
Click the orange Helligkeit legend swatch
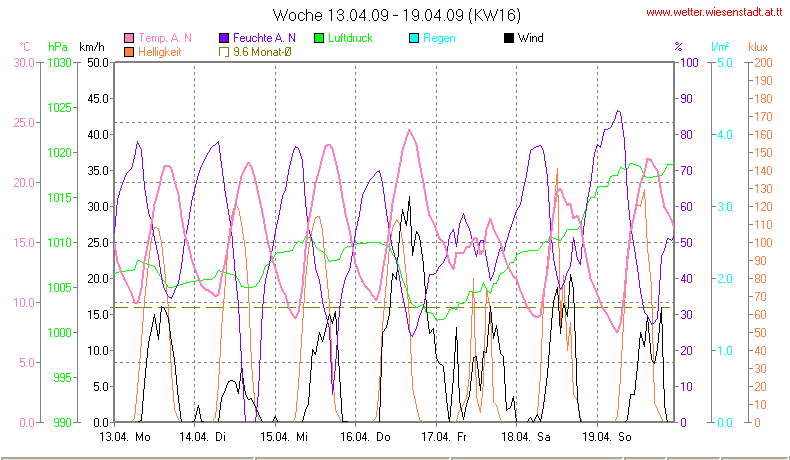point(129,52)
